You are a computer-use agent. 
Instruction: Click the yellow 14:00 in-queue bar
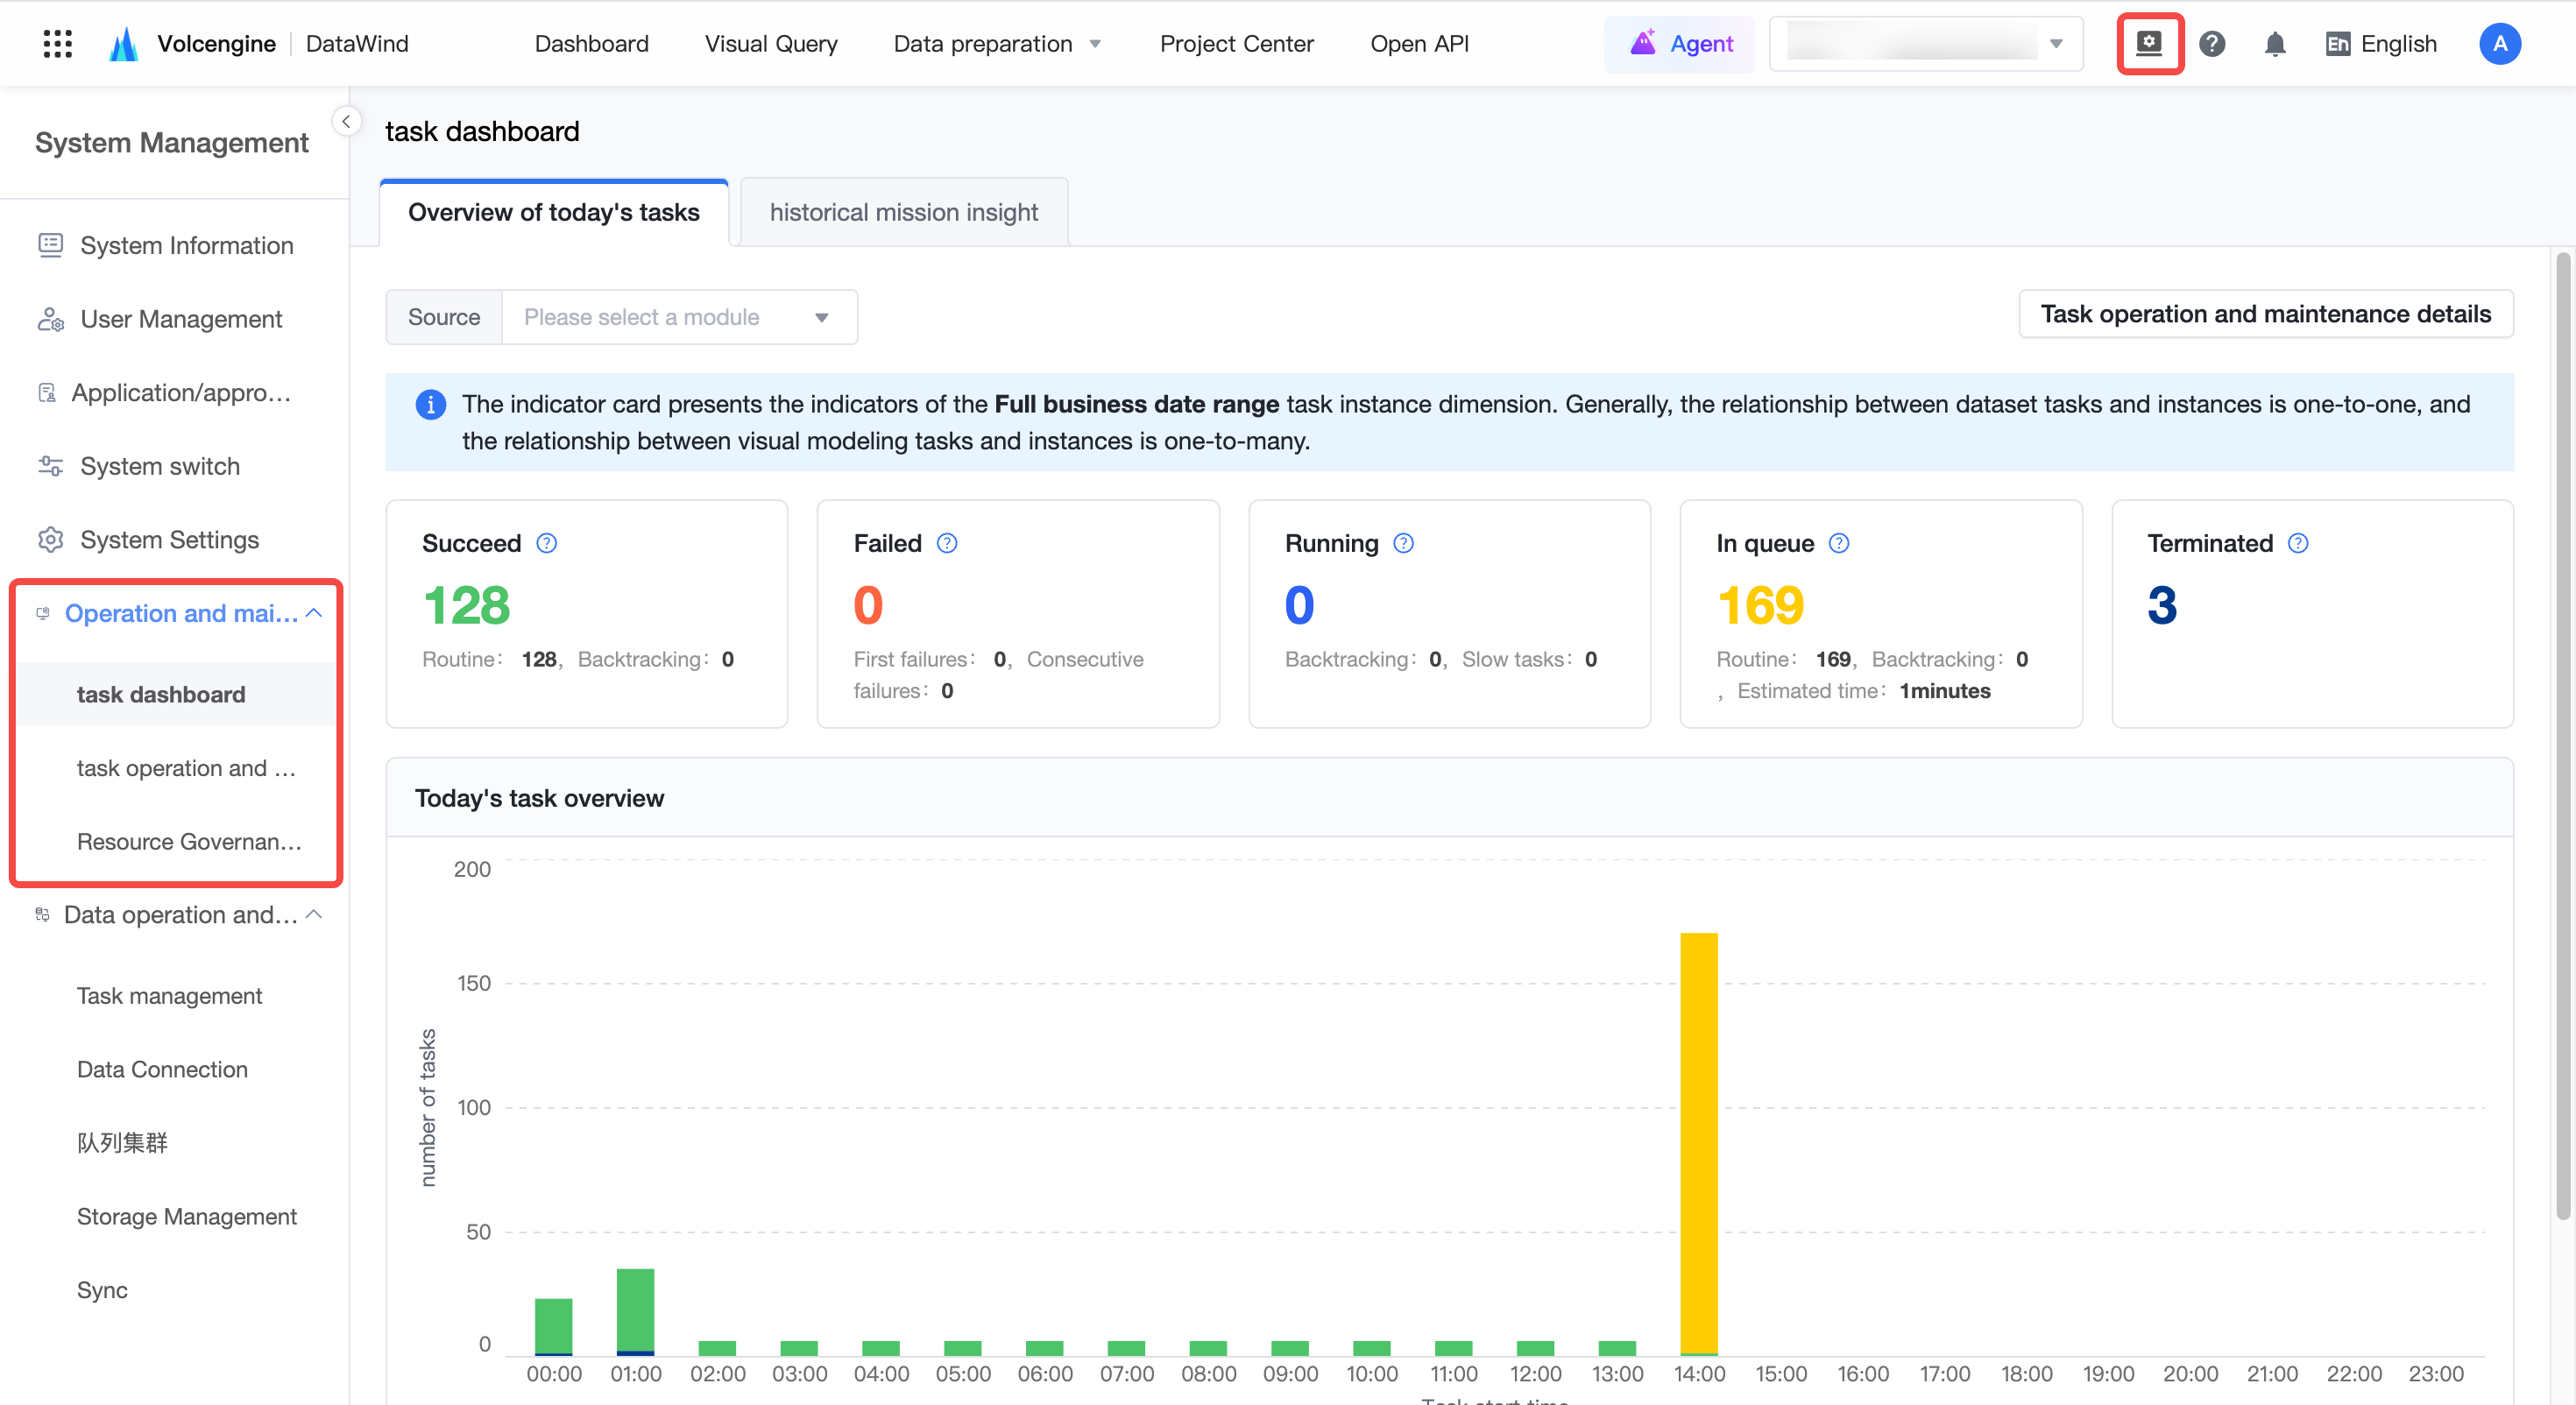1698,1143
